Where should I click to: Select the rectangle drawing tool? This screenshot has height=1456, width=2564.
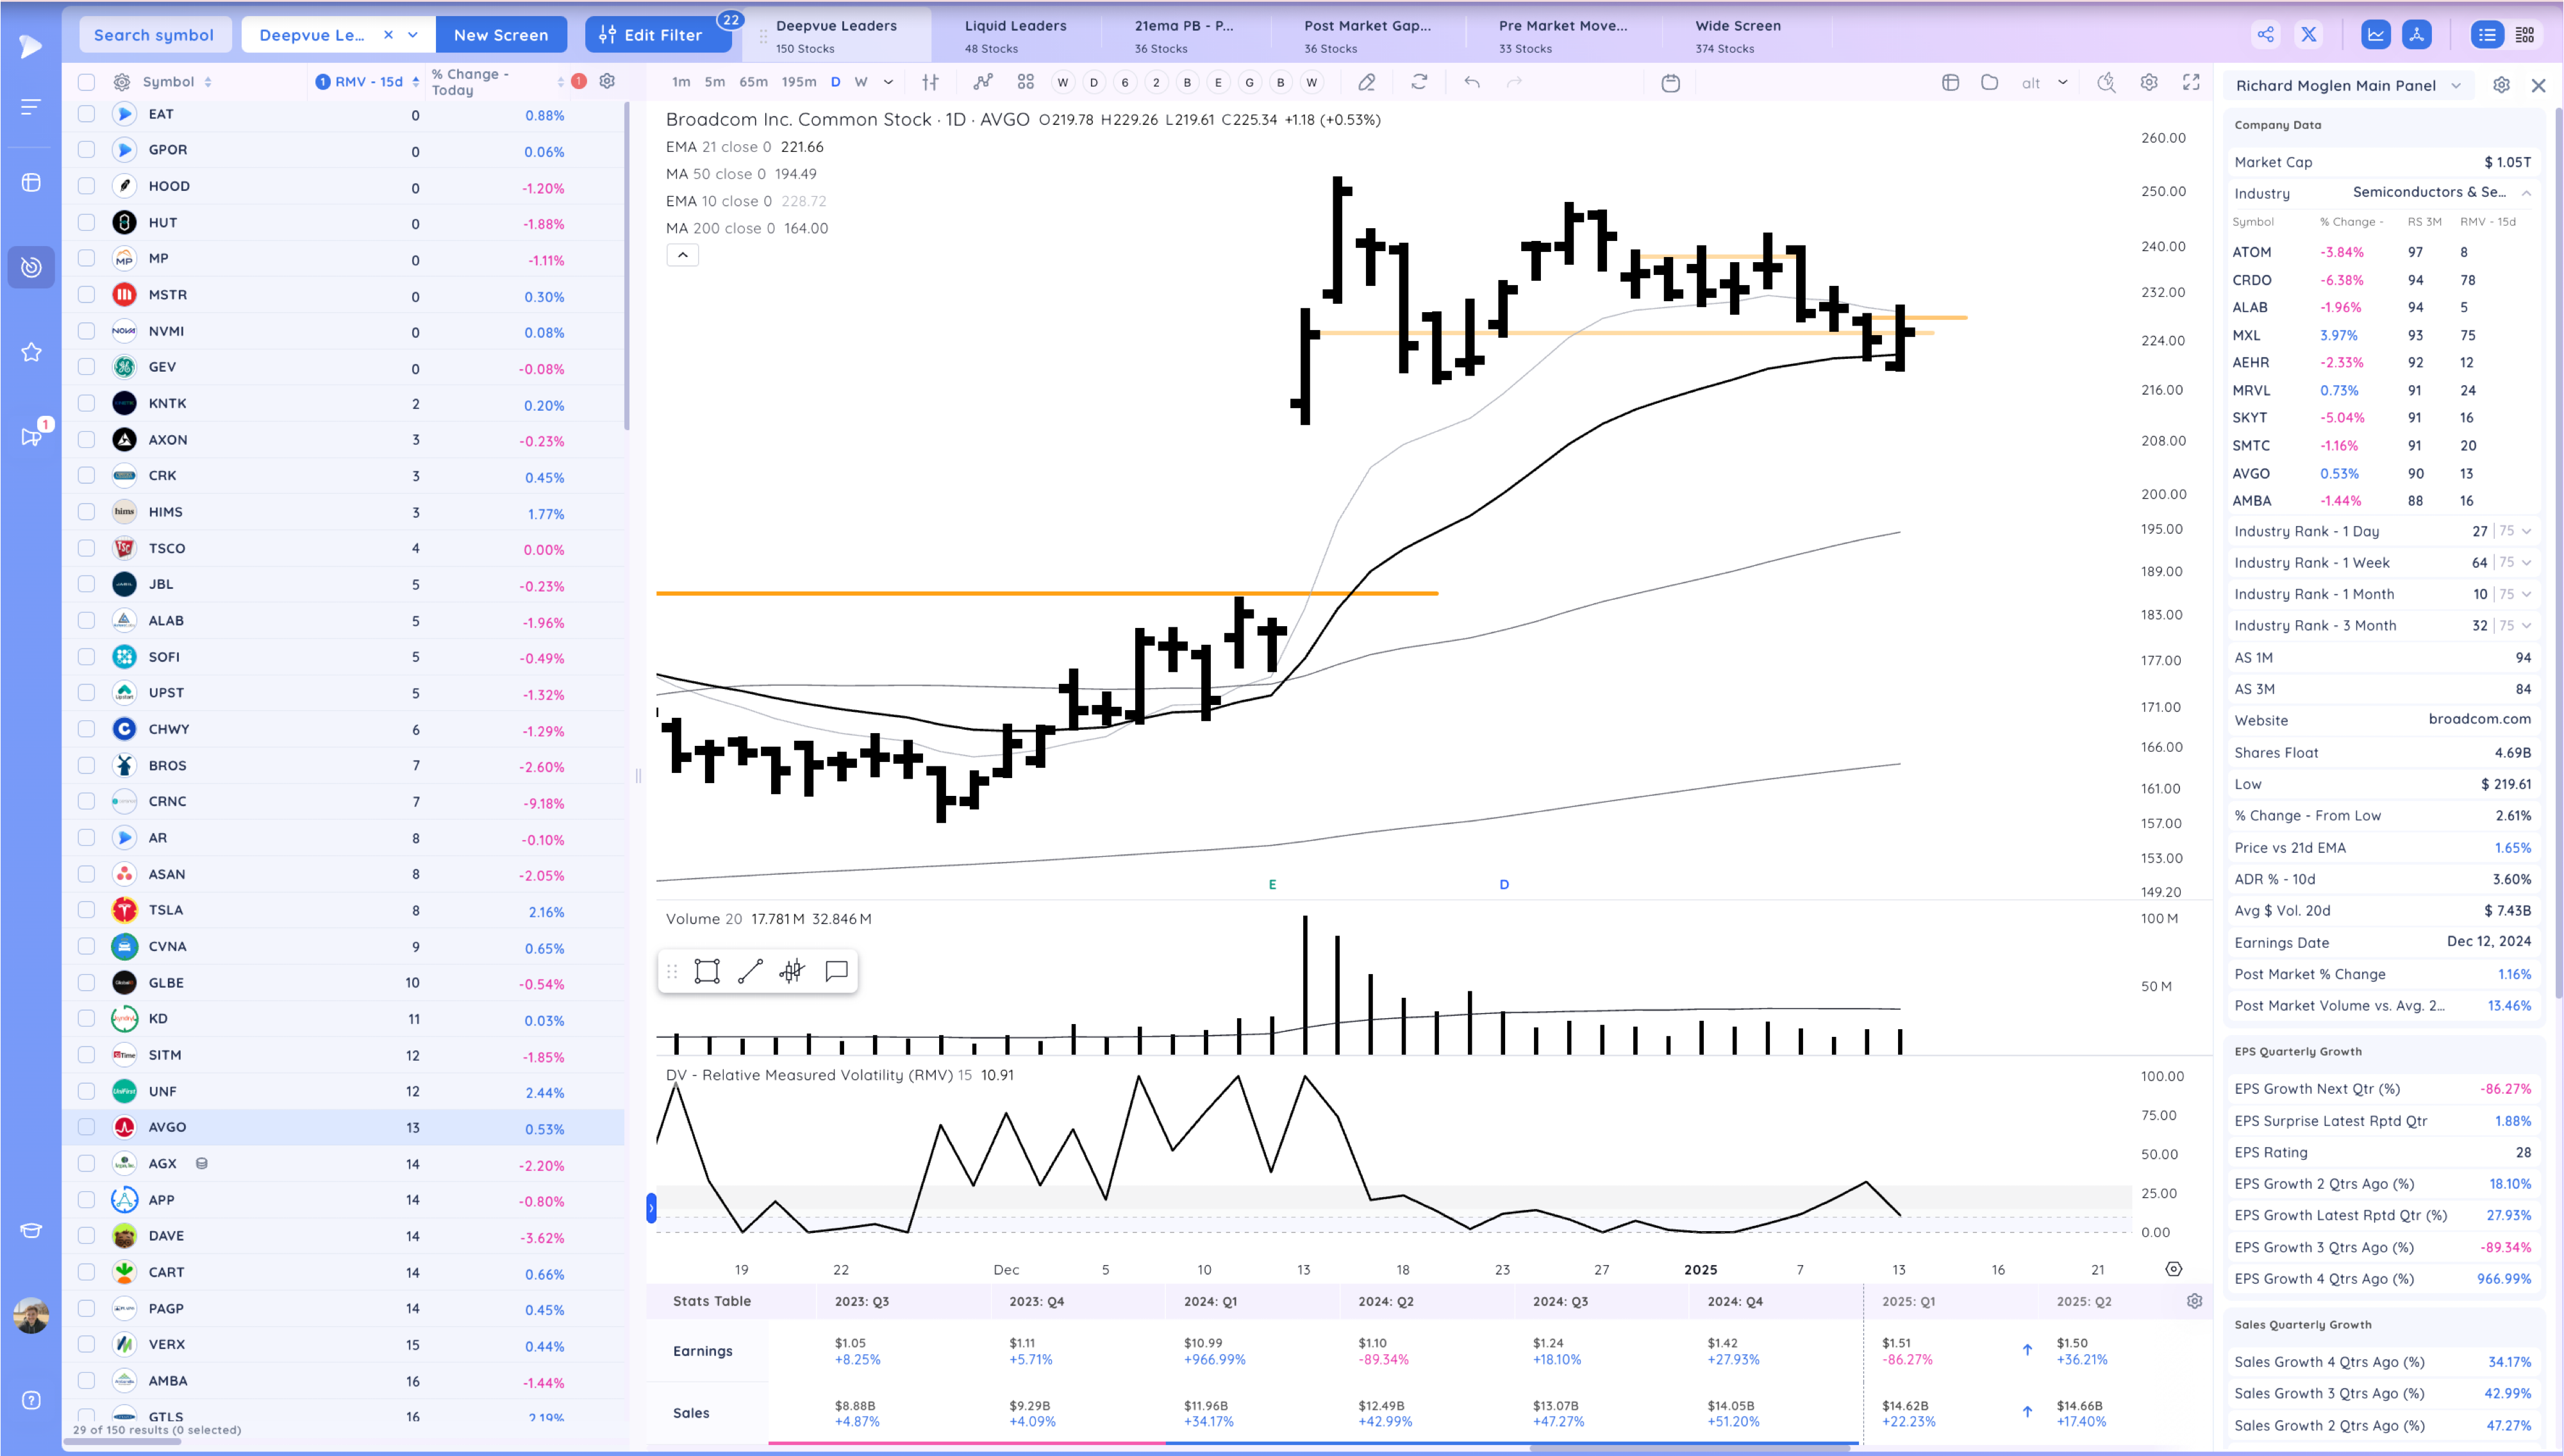point(707,971)
